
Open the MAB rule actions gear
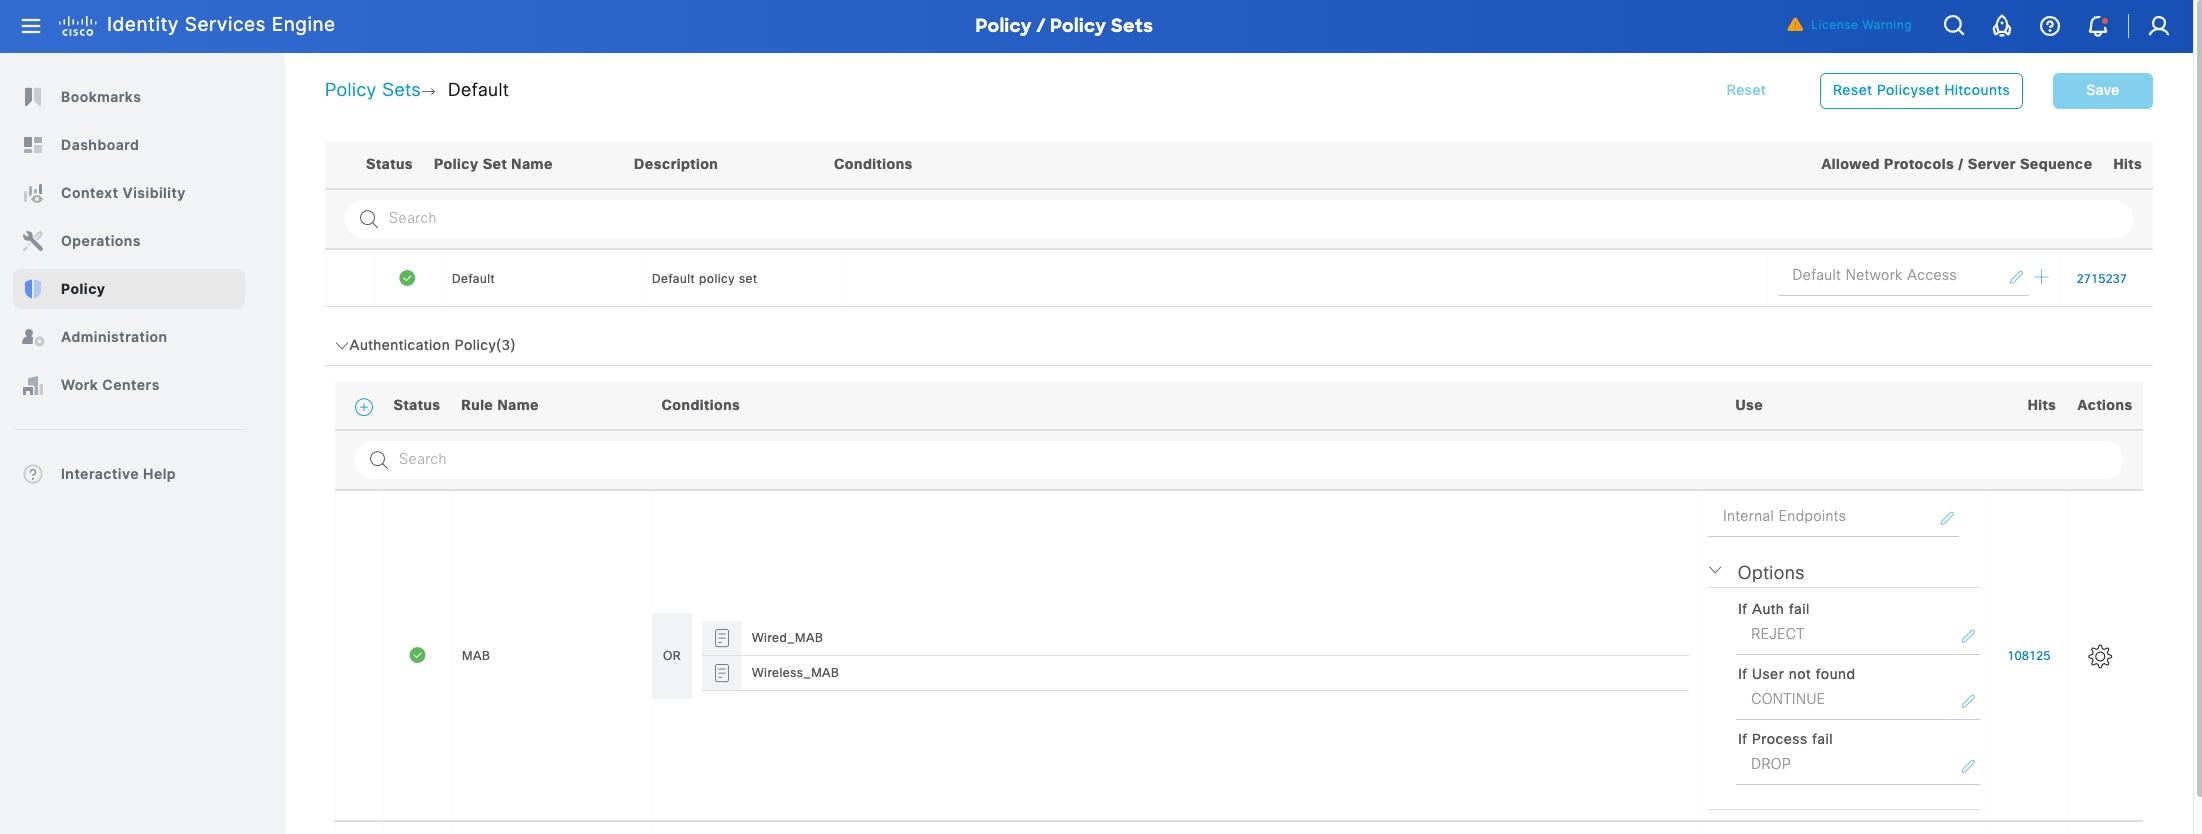coord(2100,656)
